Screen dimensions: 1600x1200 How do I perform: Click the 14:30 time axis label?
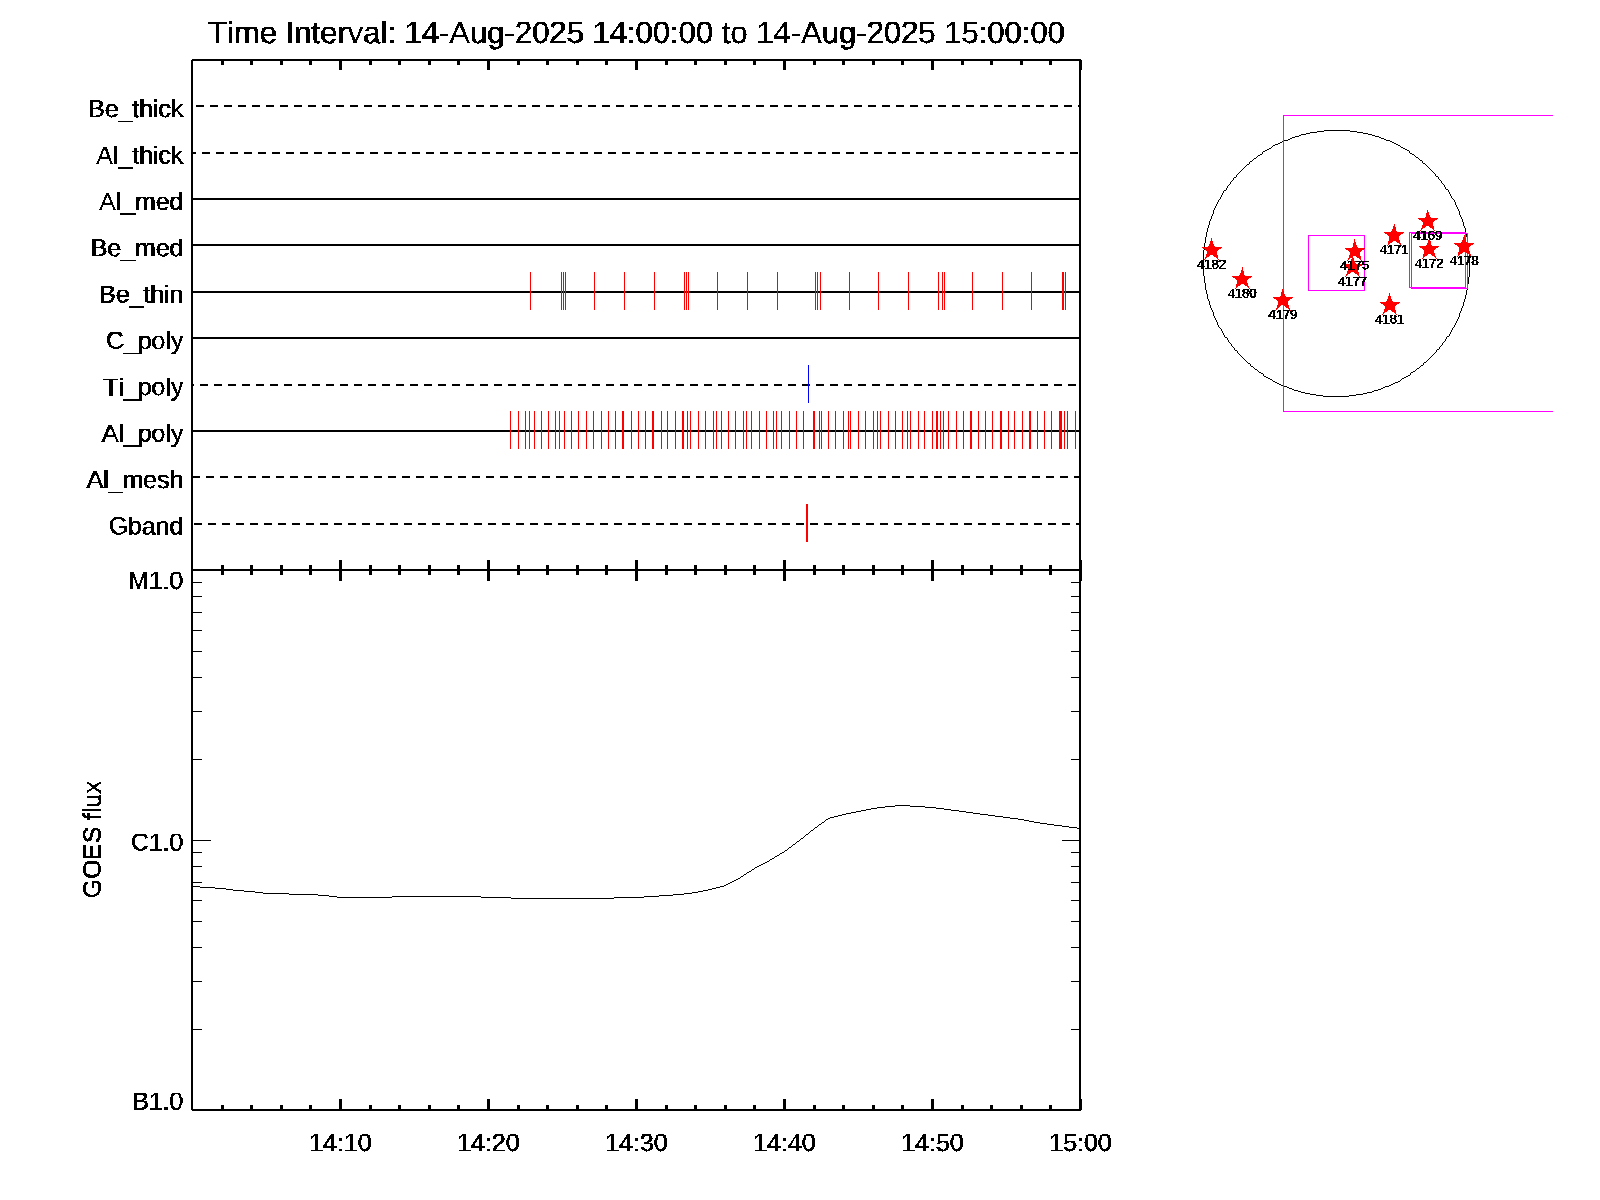pos(636,1143)
